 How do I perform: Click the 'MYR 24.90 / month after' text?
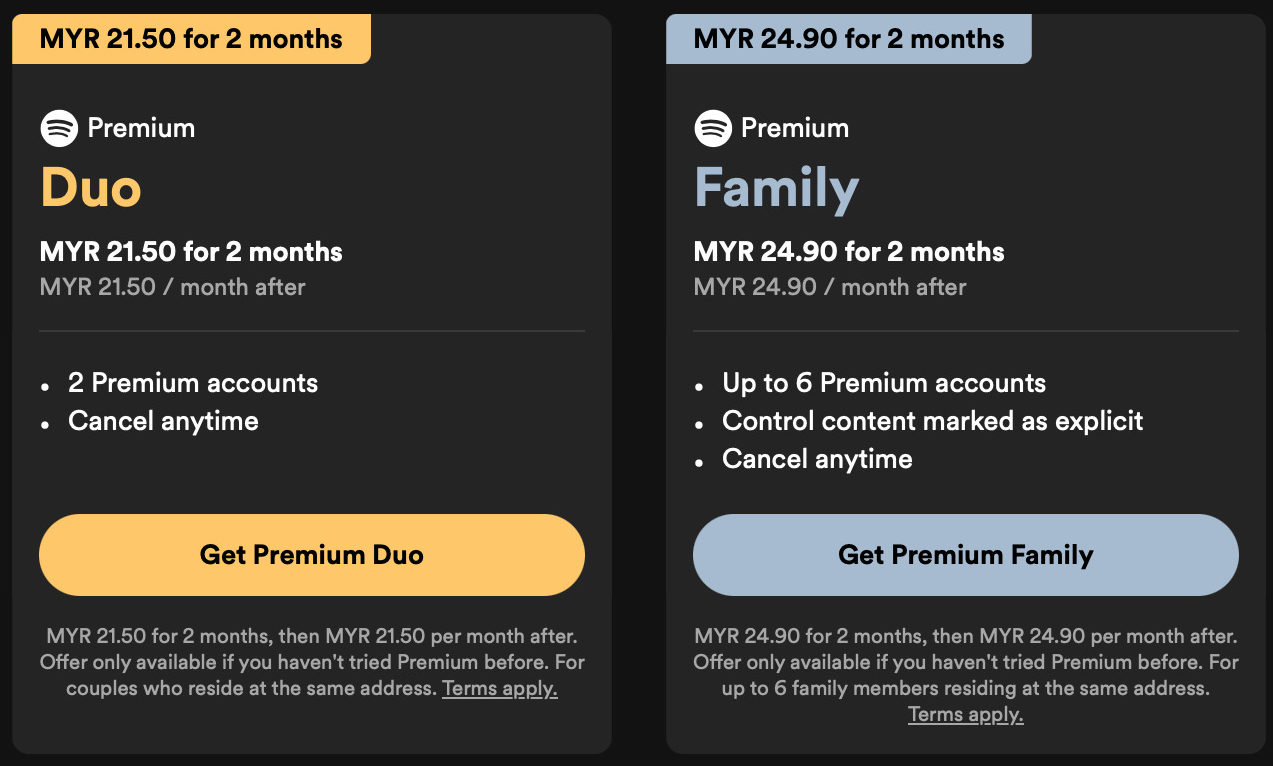coord(830,287)
